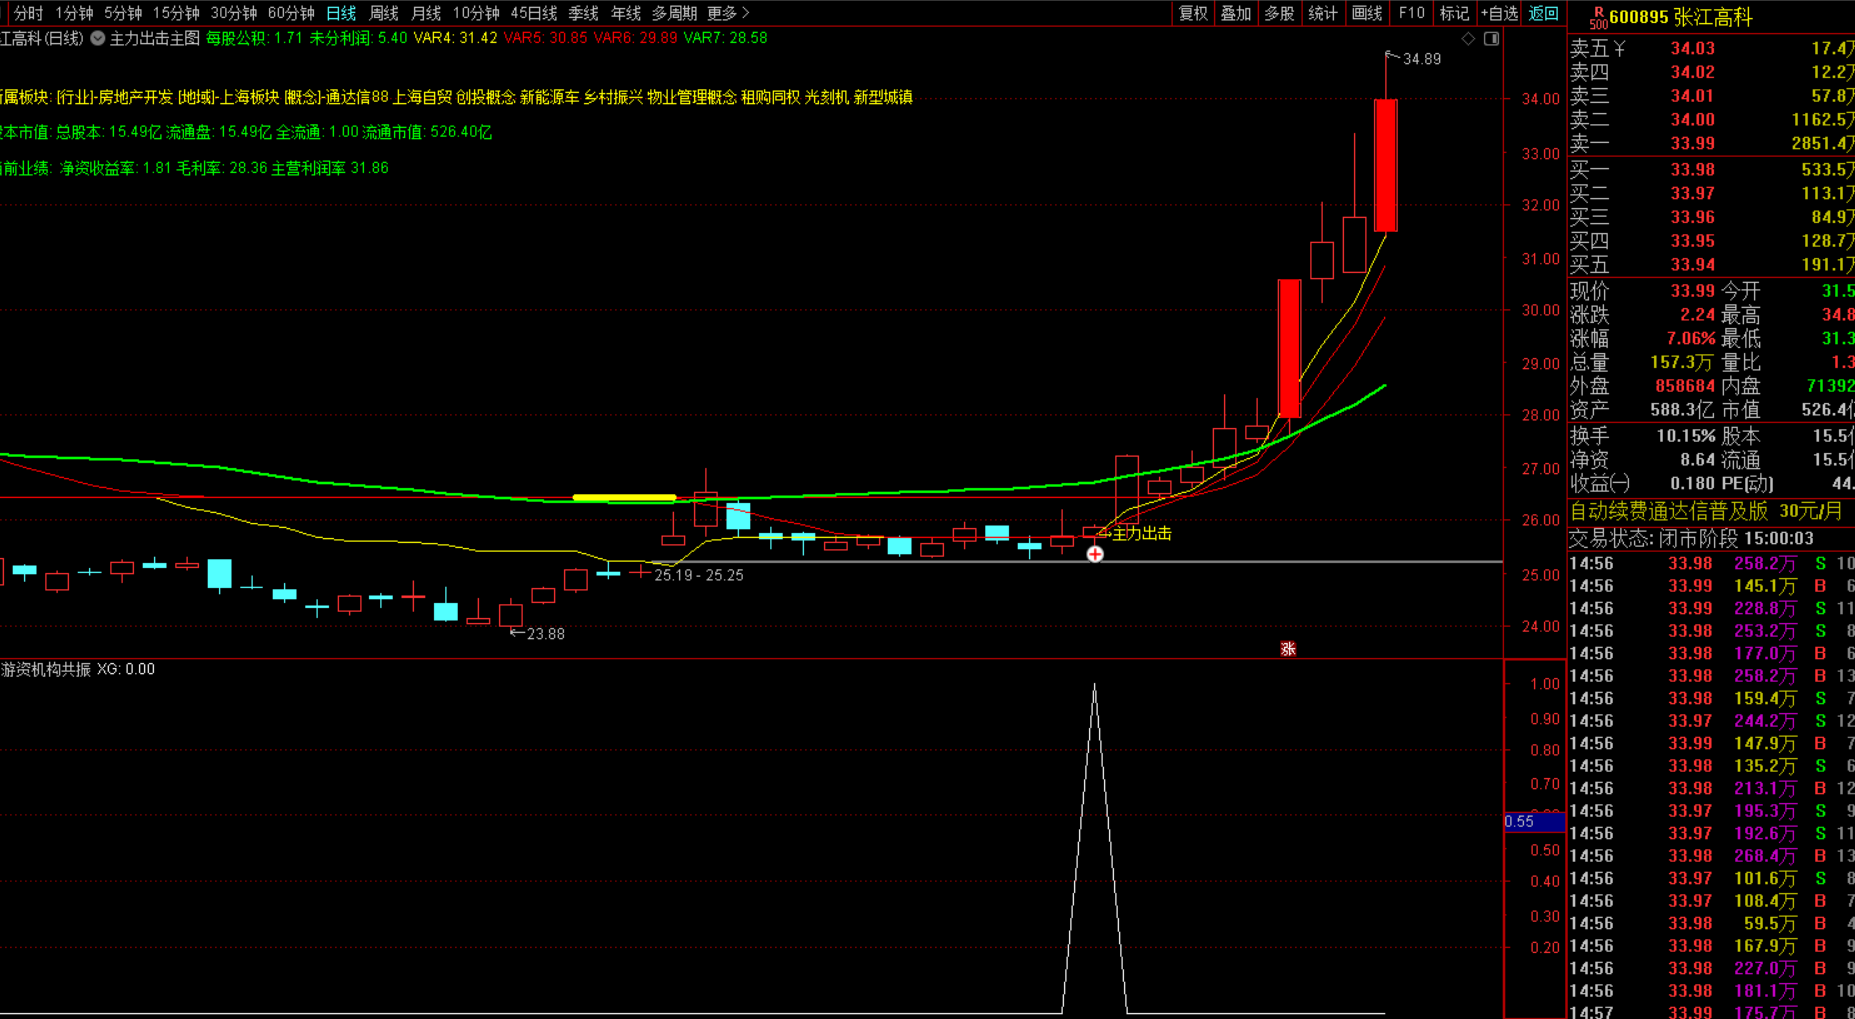The image size is (1855, 1019).
Task: Switch to the 周线 weekly chart tab
Action: pyautogui.click(x=384, y=13)
